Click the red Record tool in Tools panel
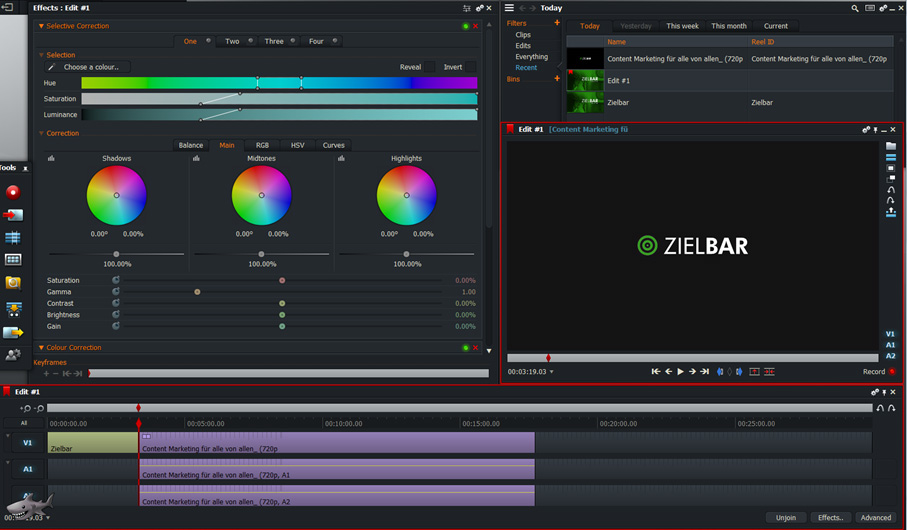Screen dimensions: 907x530 tap(13, 192)
